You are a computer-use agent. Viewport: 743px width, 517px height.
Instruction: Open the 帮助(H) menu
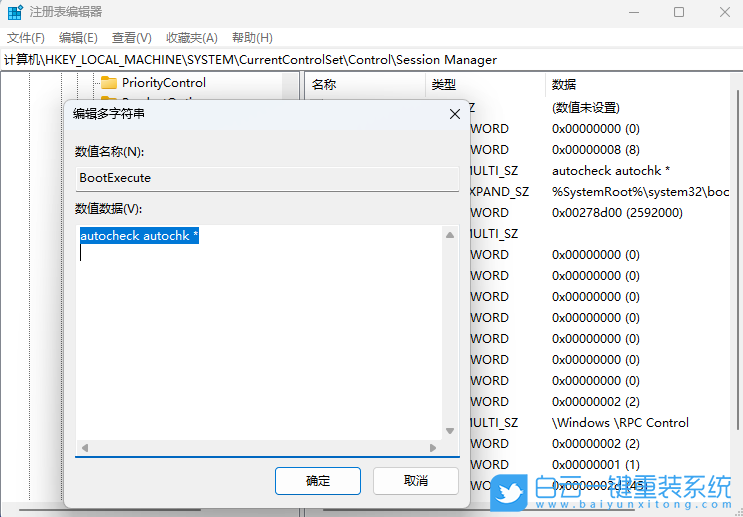(x=252, y=38)
